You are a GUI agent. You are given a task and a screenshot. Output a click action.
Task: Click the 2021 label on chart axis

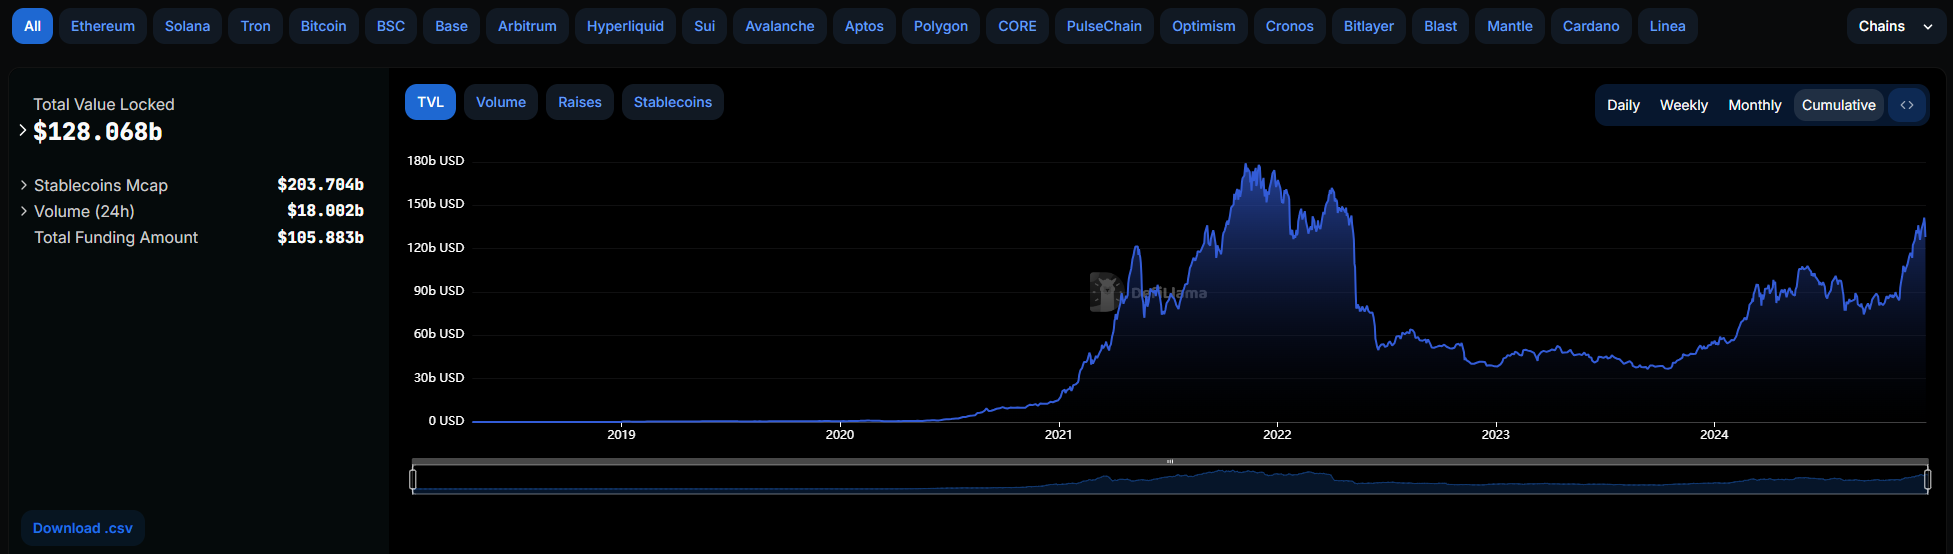click(x=1058, y=434)
